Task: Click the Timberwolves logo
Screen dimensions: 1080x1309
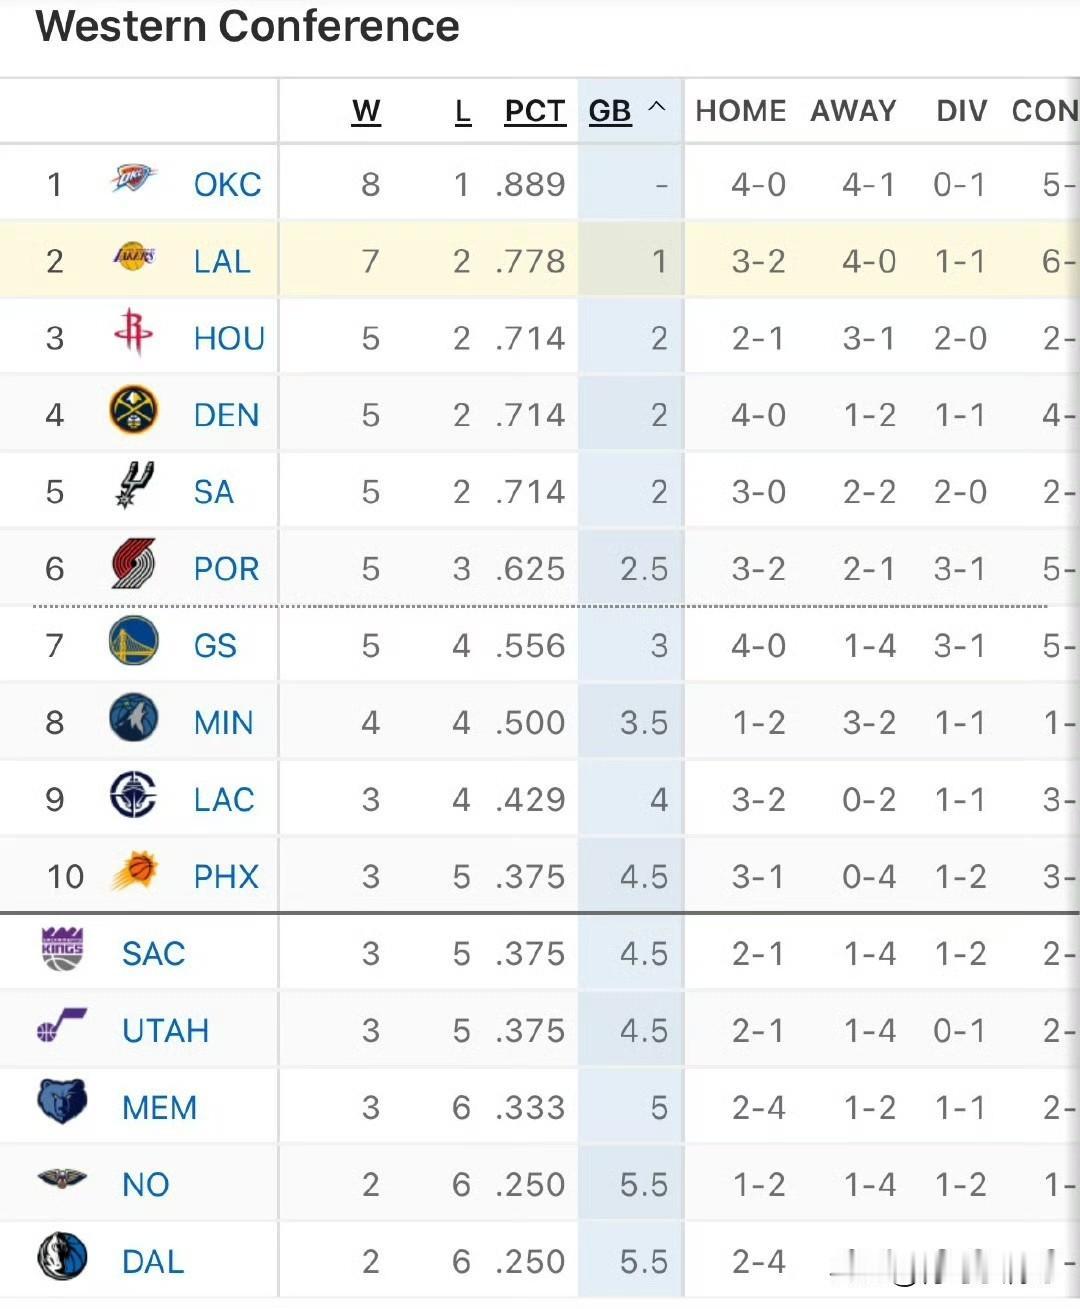Action: pos(133,718)
